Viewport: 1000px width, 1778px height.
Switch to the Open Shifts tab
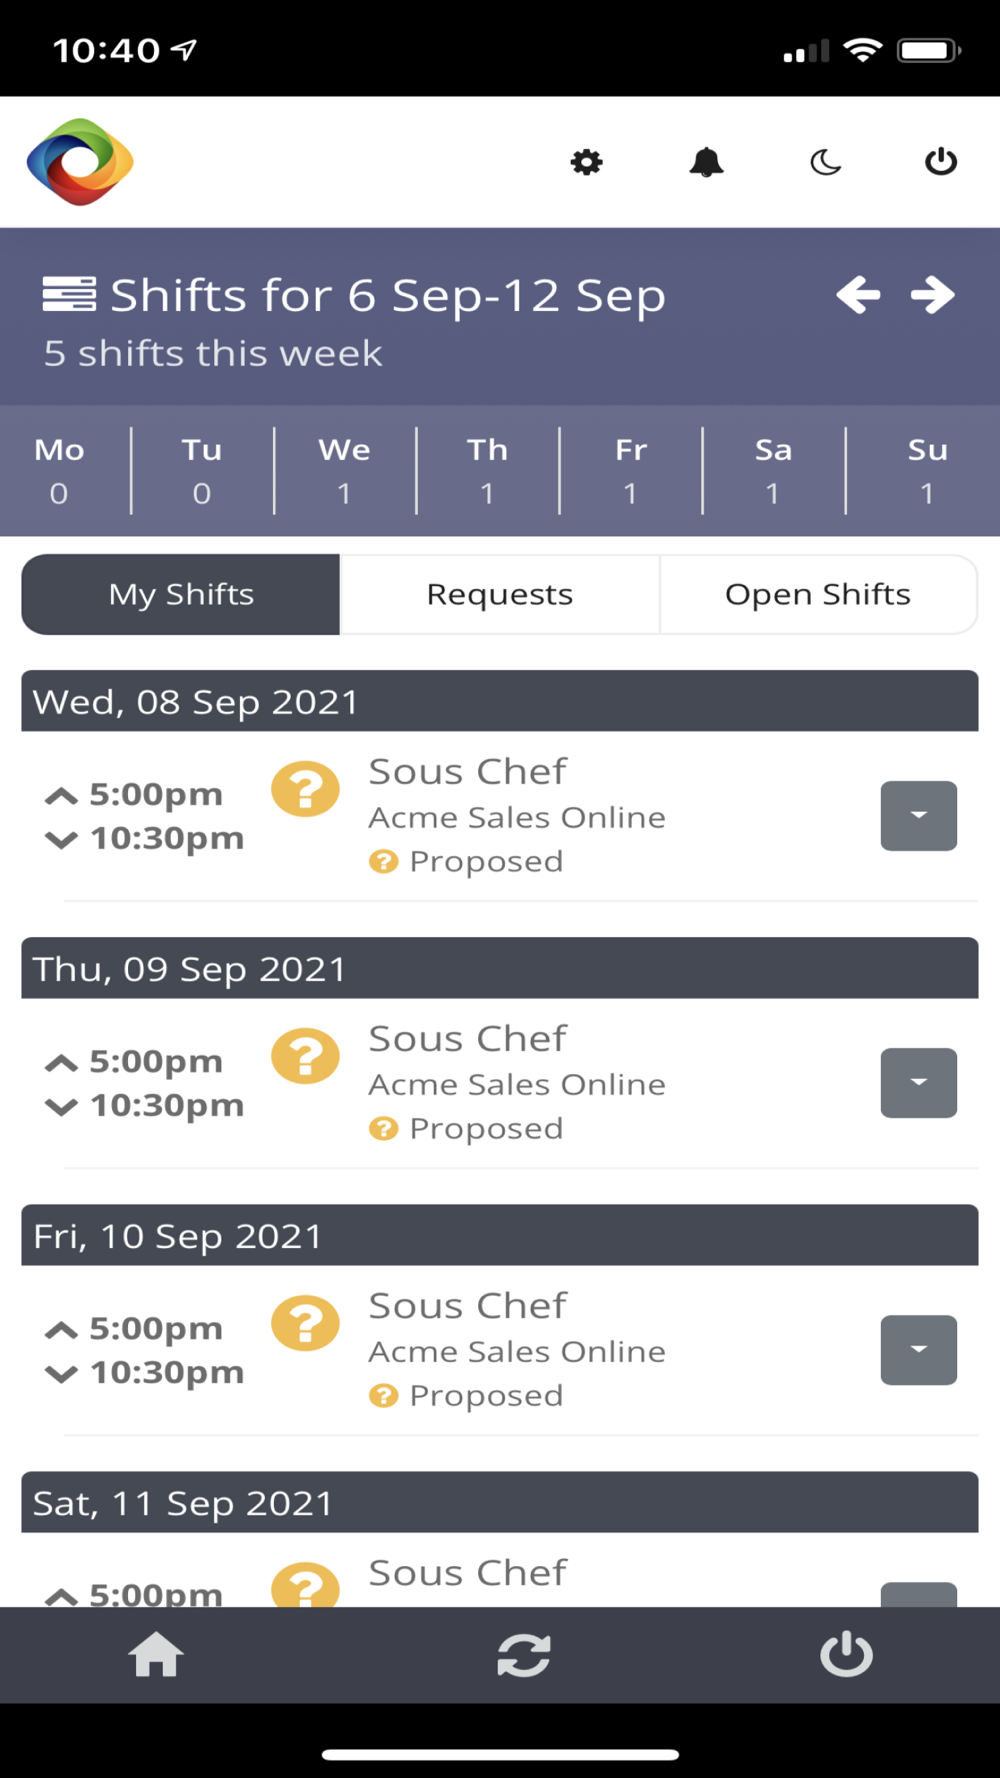[818, 595]
